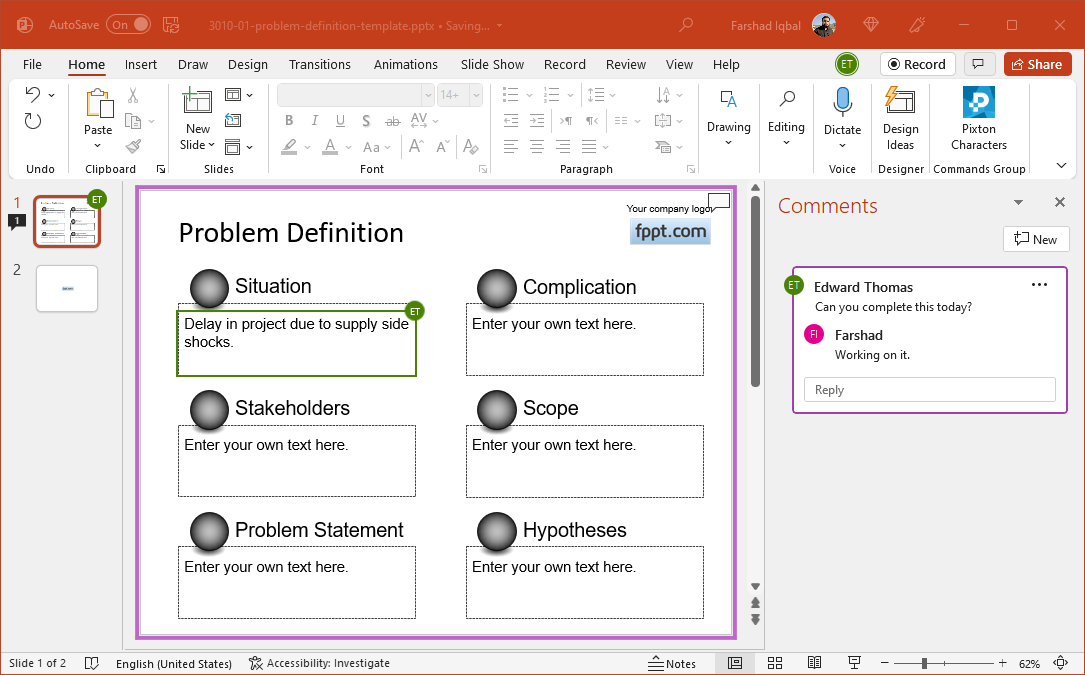Screen dimensions: 1085x675
Task: Click the Dictate microphone icon
Action: click(x=842, y=103)
